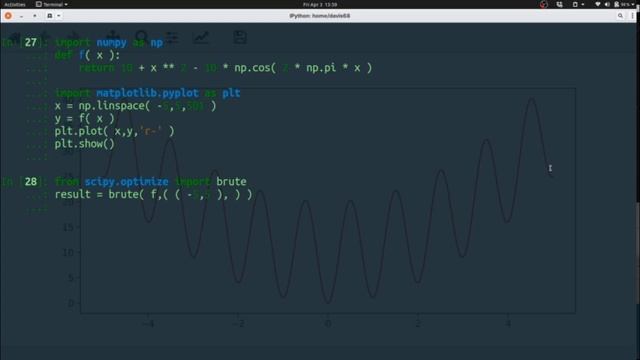The width and height of the screenshot is (640, 360).
Task: Click the red screen recording indicator
Action: [x=543, y=4]
